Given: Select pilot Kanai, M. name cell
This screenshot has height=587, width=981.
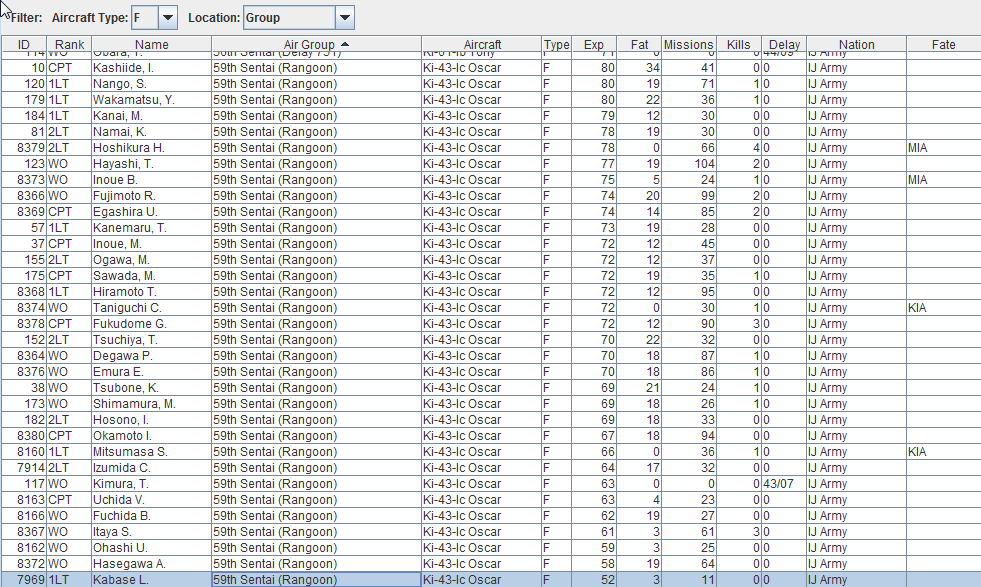Looking at the screenshot, I should 151,116.
